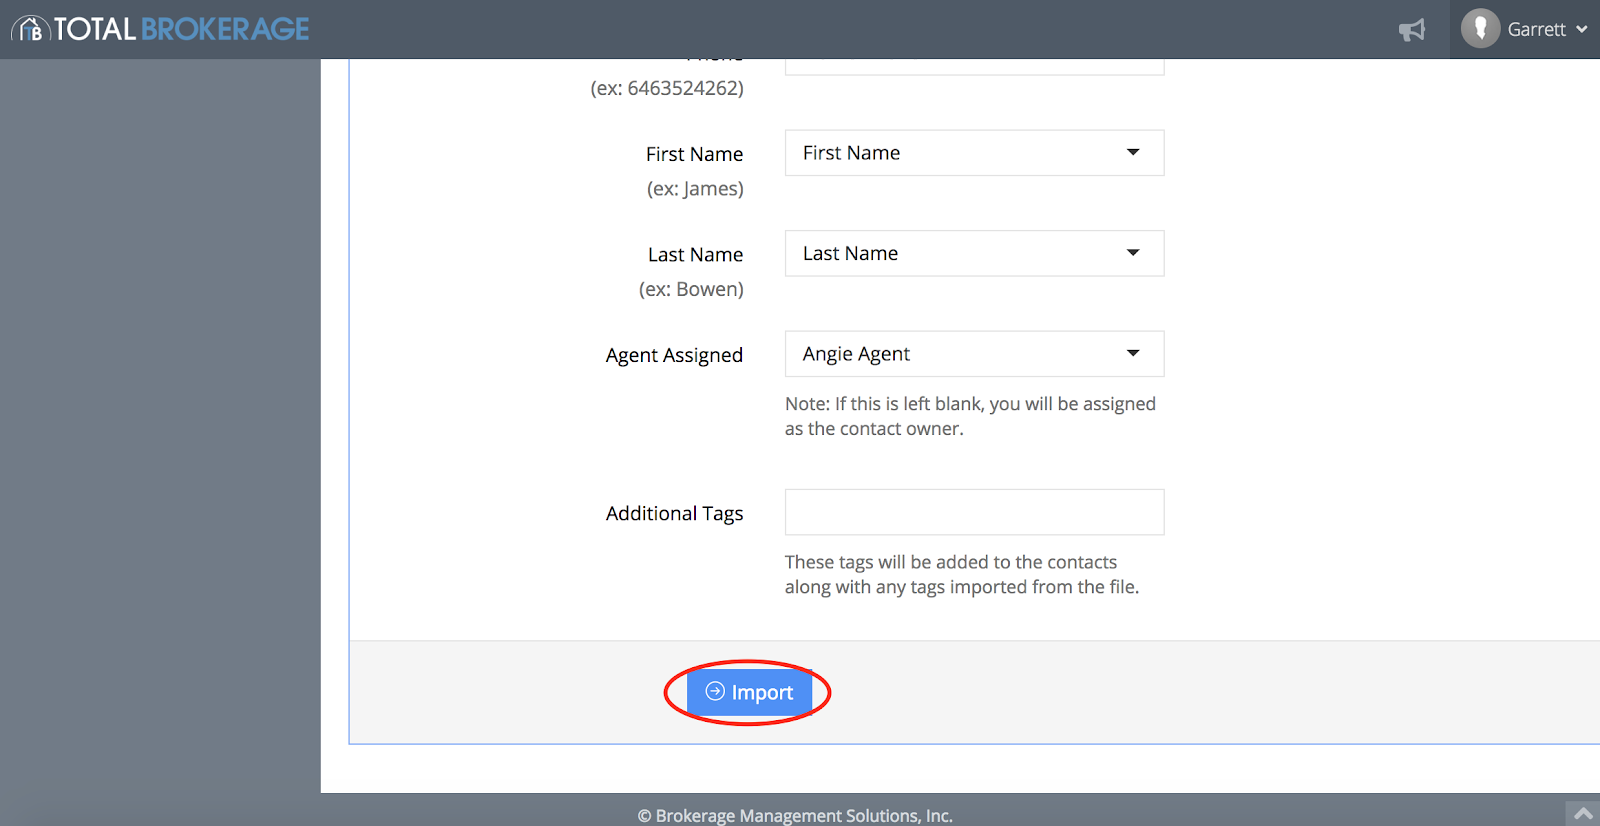This screenshot has width=1600, height=826.
Task: Click the First Name field label
Action: tap(694, 154)
